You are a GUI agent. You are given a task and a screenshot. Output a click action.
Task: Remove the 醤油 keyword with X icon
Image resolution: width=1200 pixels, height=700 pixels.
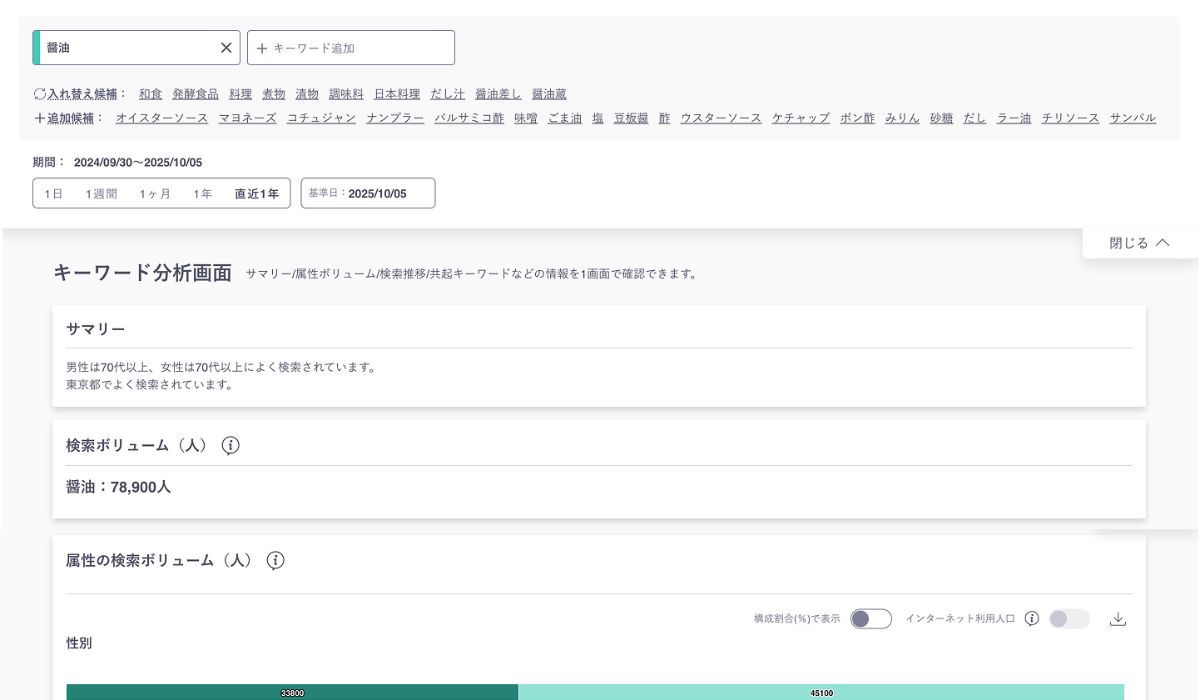226,48
